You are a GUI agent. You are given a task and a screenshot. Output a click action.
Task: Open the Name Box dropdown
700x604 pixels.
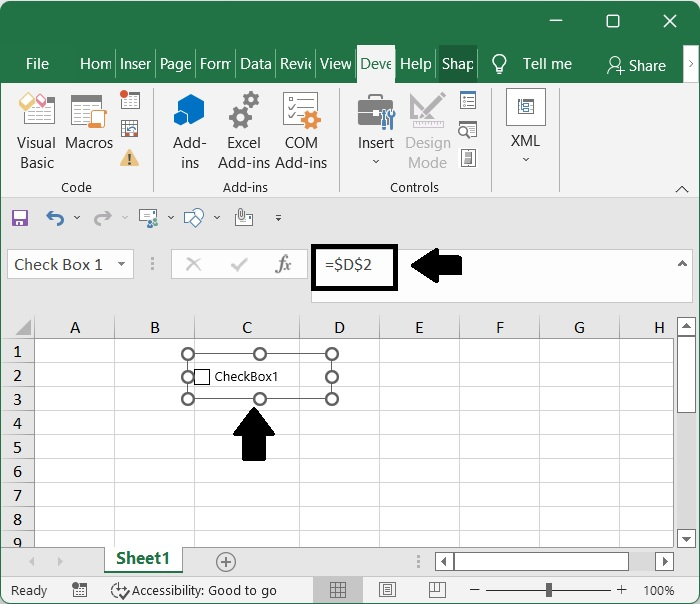121,264
